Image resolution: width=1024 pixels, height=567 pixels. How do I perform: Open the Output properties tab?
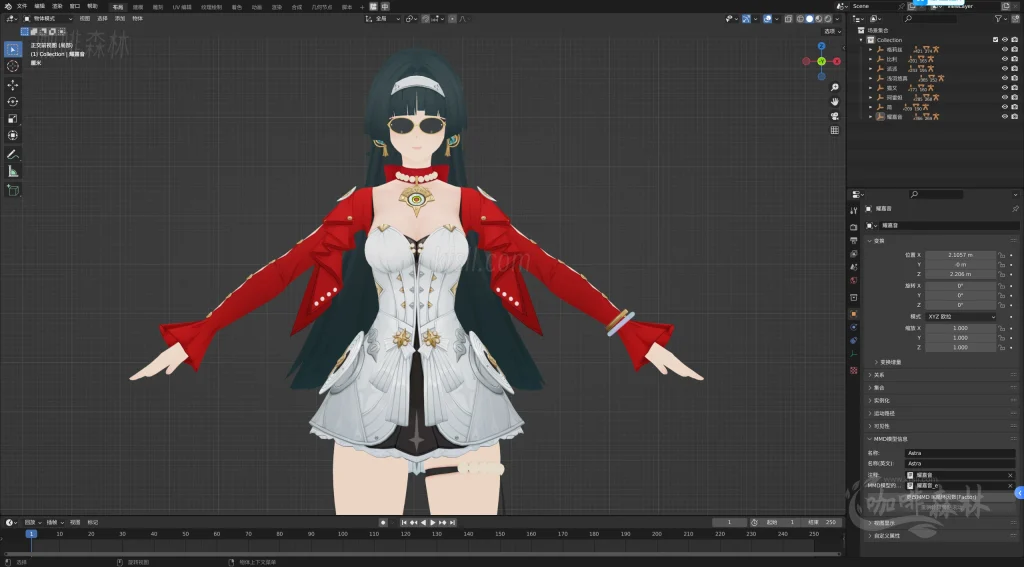[854, 240]
